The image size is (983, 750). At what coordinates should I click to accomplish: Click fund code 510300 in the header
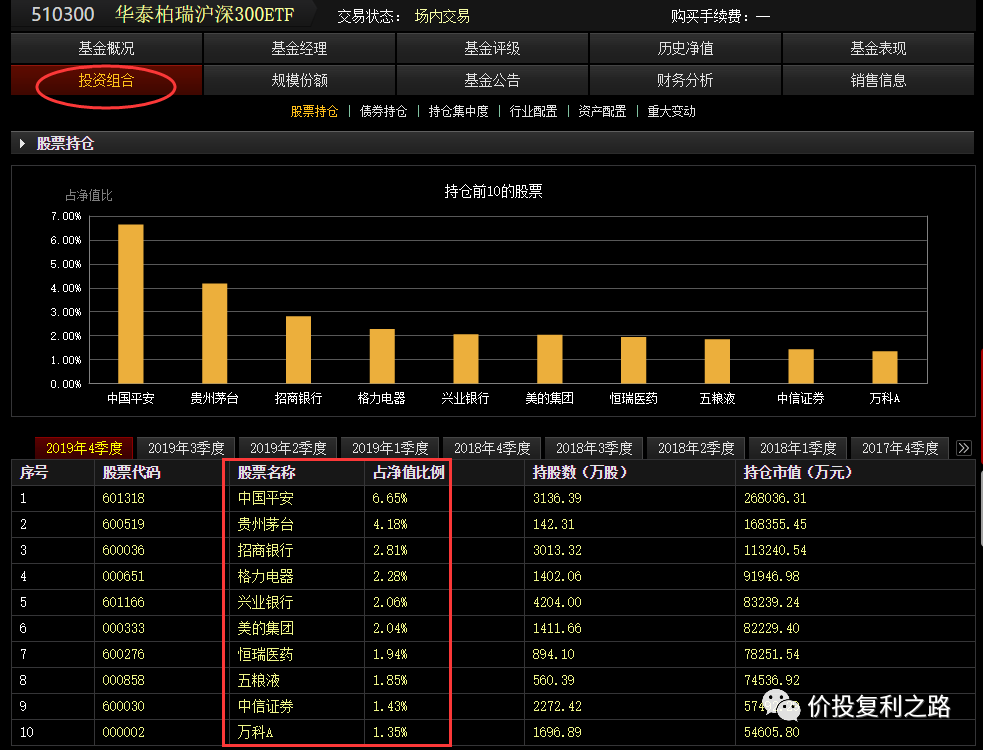tap(63, 14)
